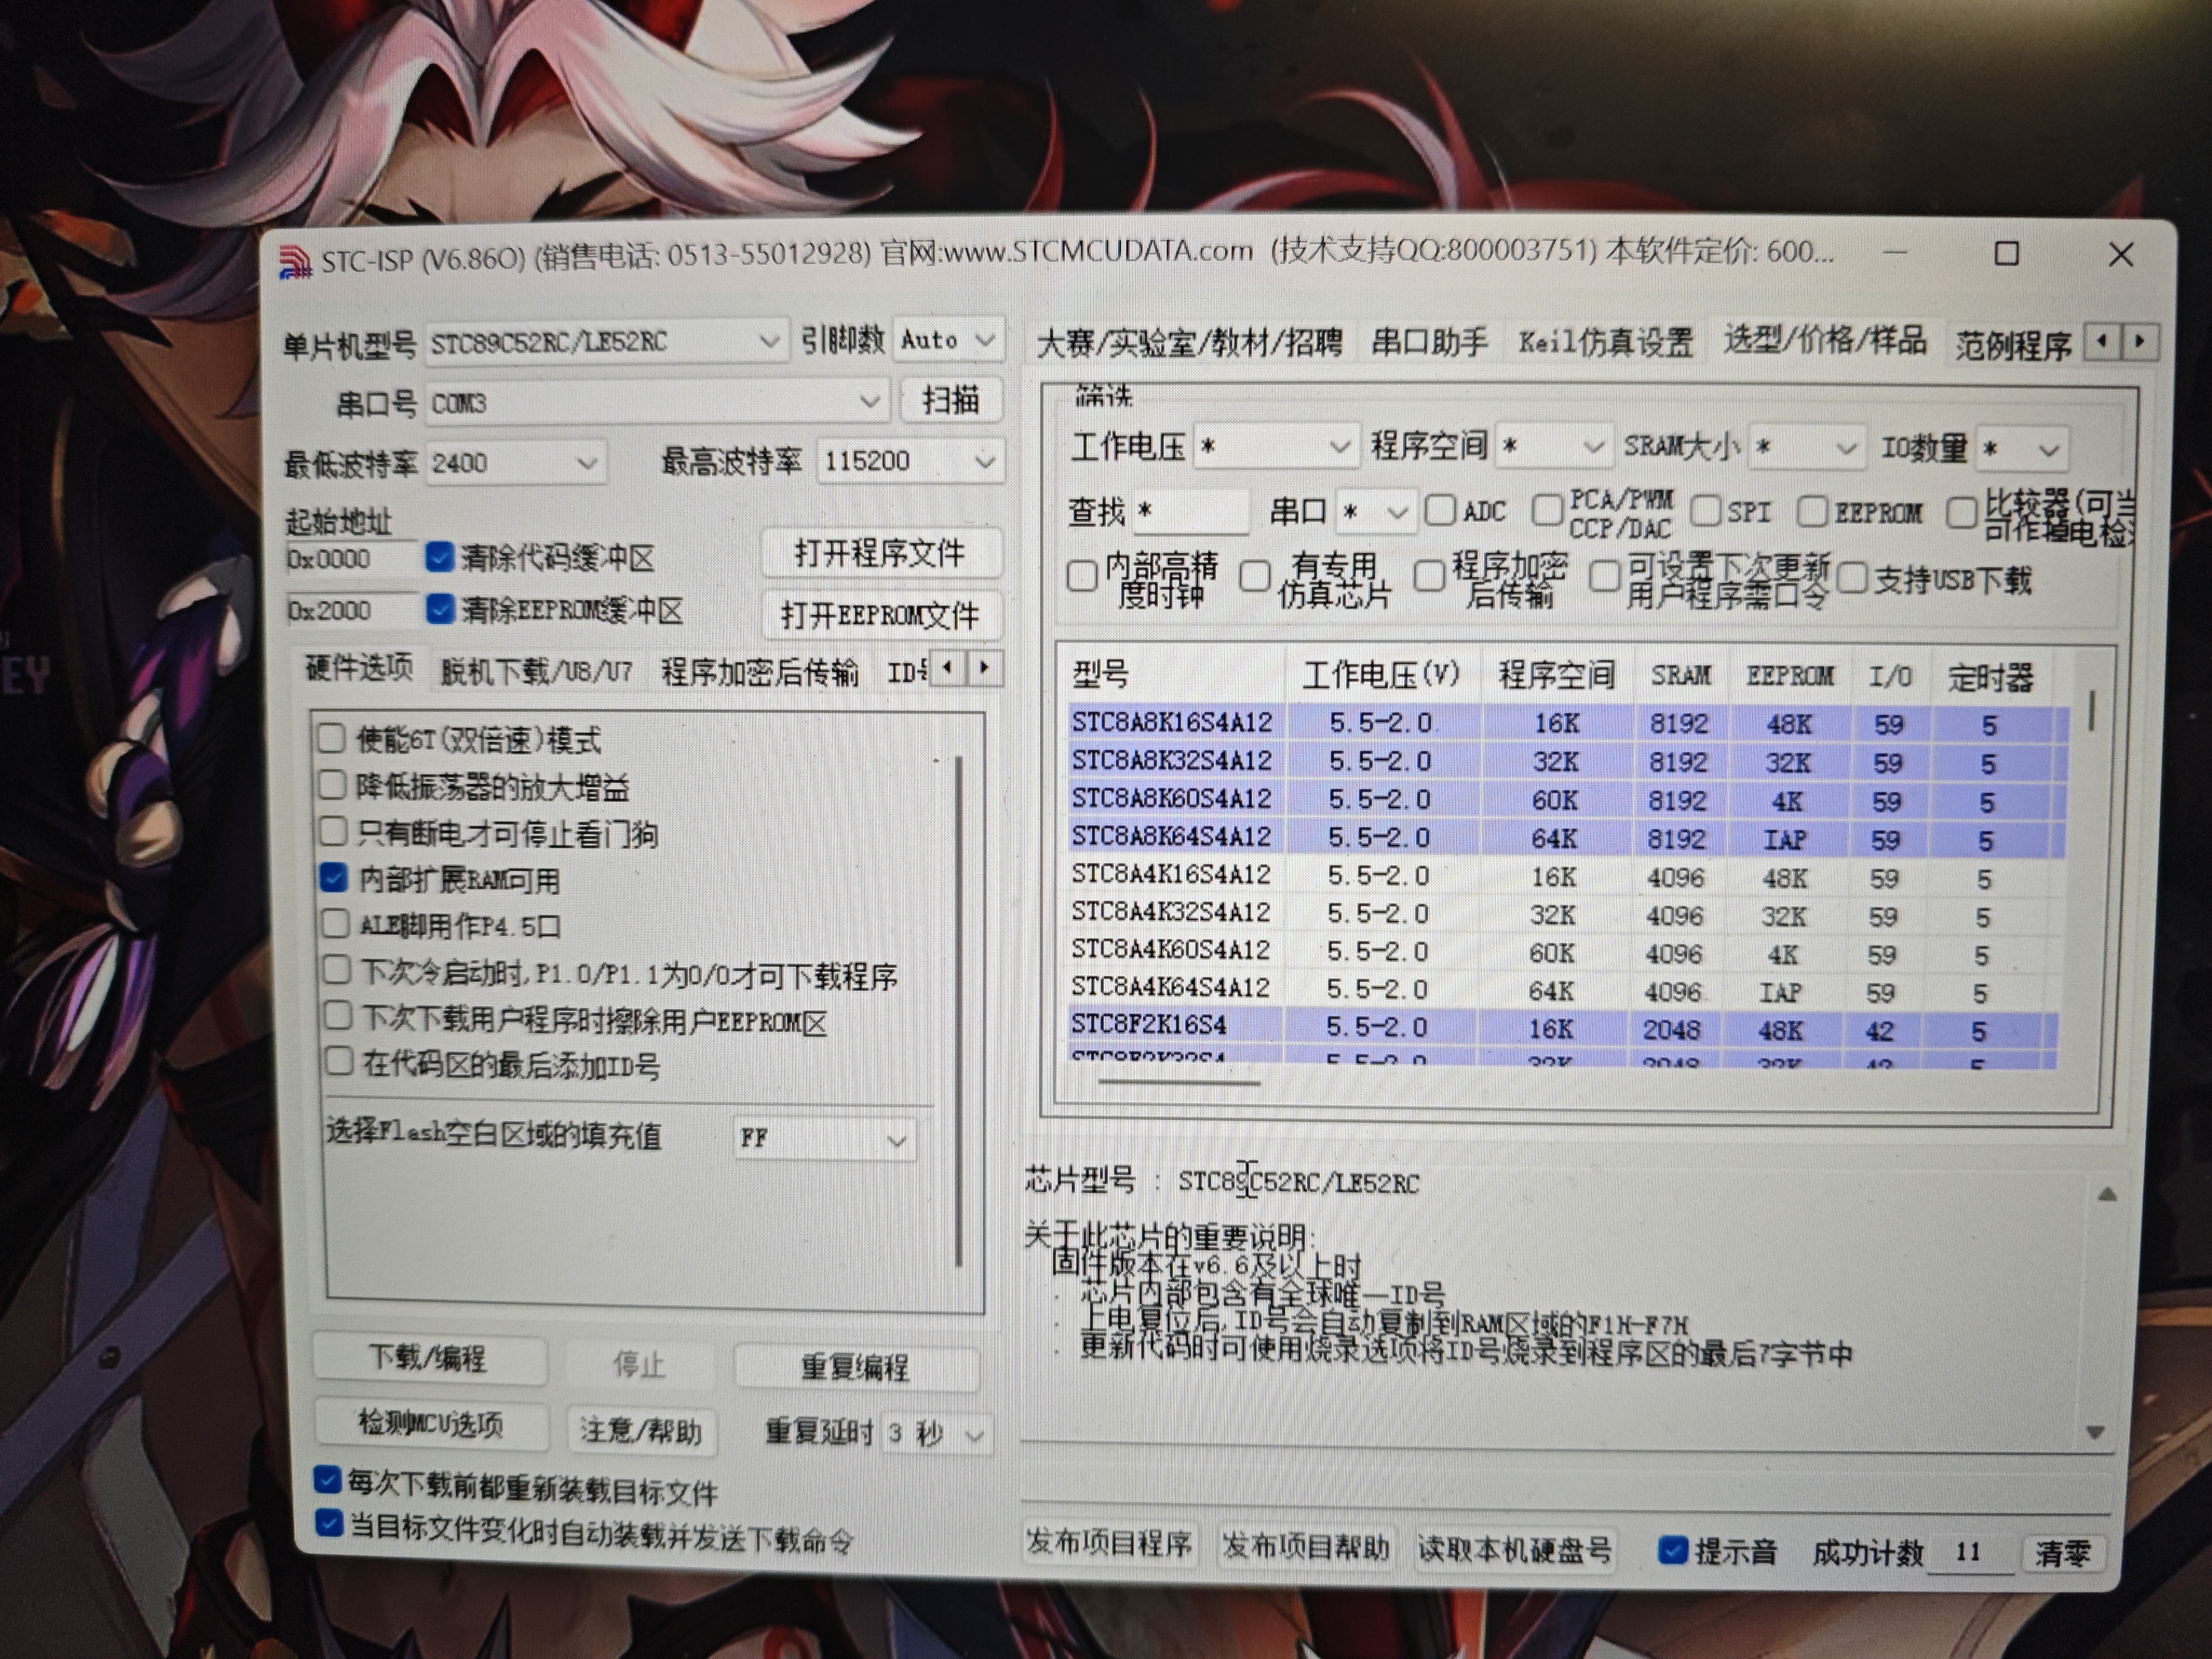Toggle 只有断电才可停止看门狗 checkbox

pos(333,831)
